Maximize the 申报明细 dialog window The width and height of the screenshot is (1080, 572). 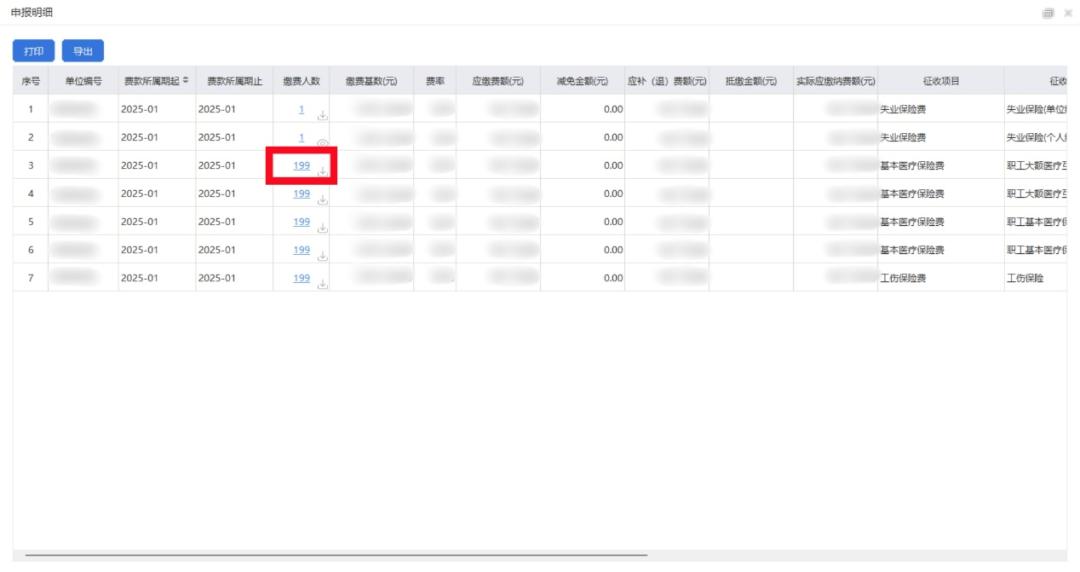pos(1048,13)
